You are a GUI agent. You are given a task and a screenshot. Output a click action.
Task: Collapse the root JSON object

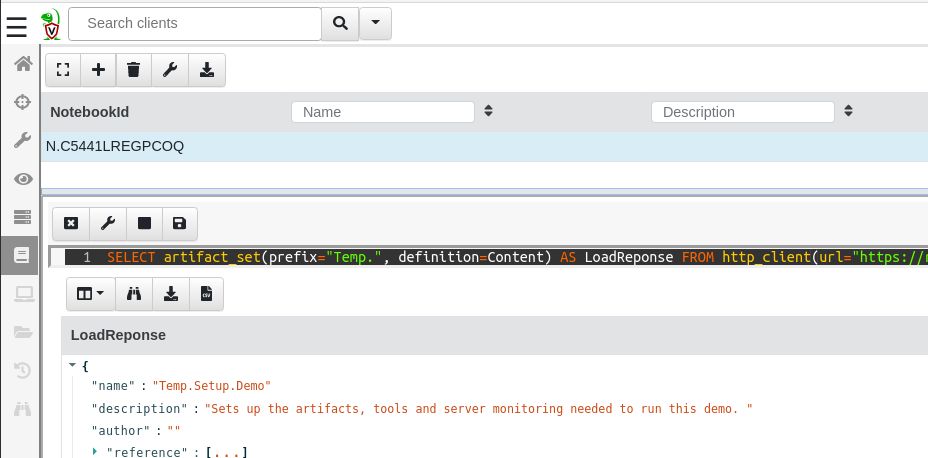[x=72, y=366]
